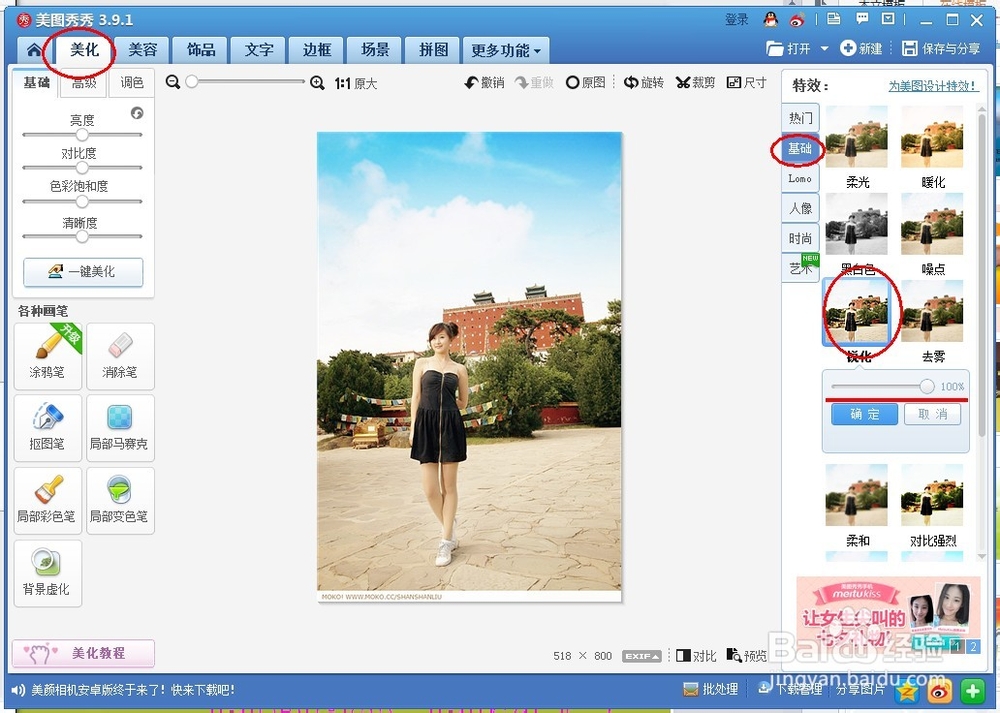Open the 拼图 collage tab
Image resolution: width=1000 pixels, height=713 pixels.
[434, 50]
